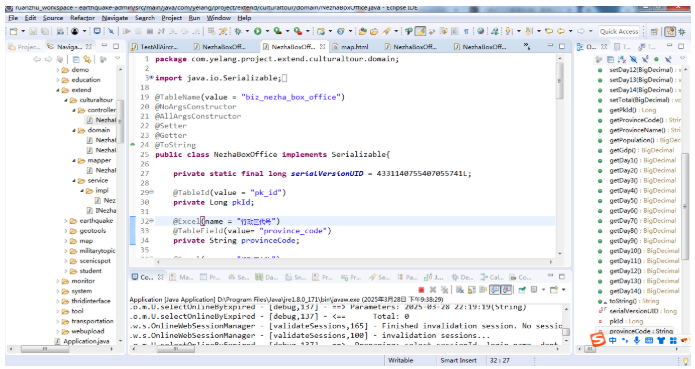
Task: Switch to the Project Explorer tab
Action: (25, 47)
